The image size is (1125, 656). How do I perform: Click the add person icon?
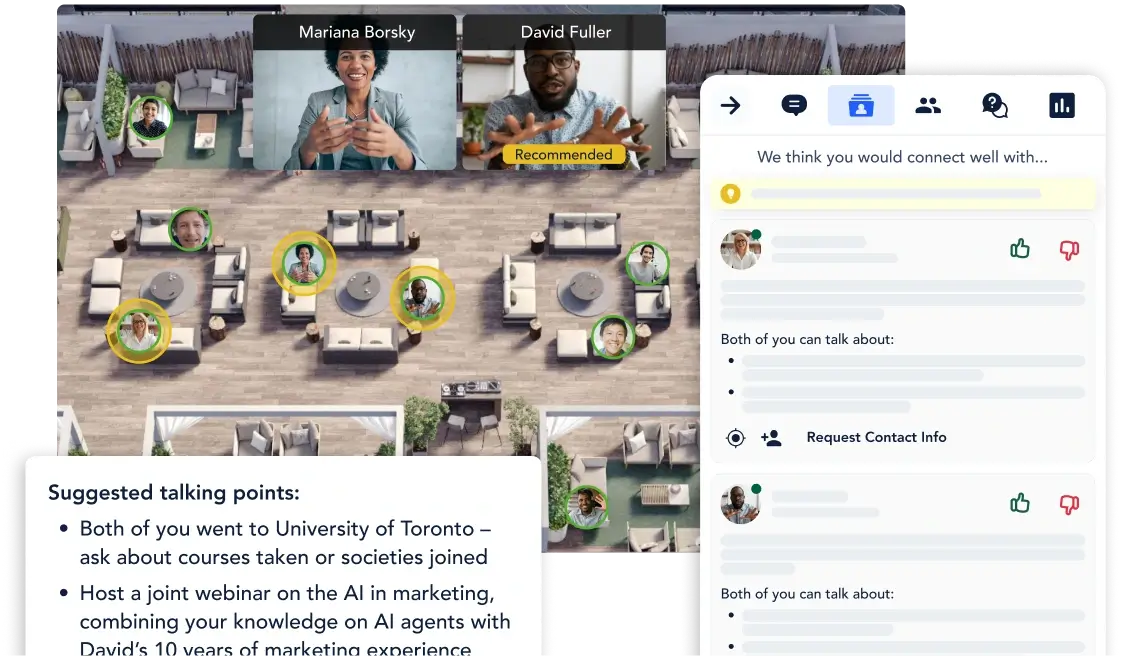[x=771, y=438]
